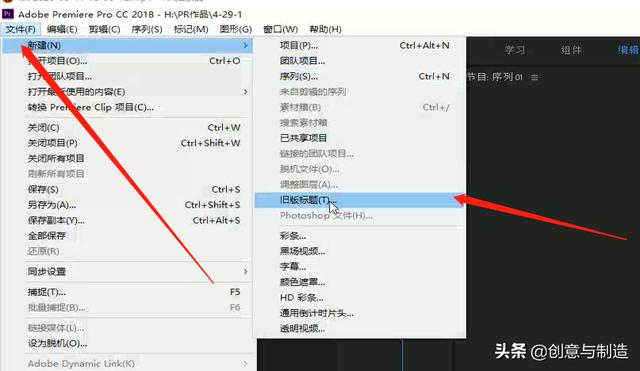Choose 团队项目... in New submenu
Image resolution: width=640 pixels, height=371 pixels.
pyautogui.click(x=360, y=61)
